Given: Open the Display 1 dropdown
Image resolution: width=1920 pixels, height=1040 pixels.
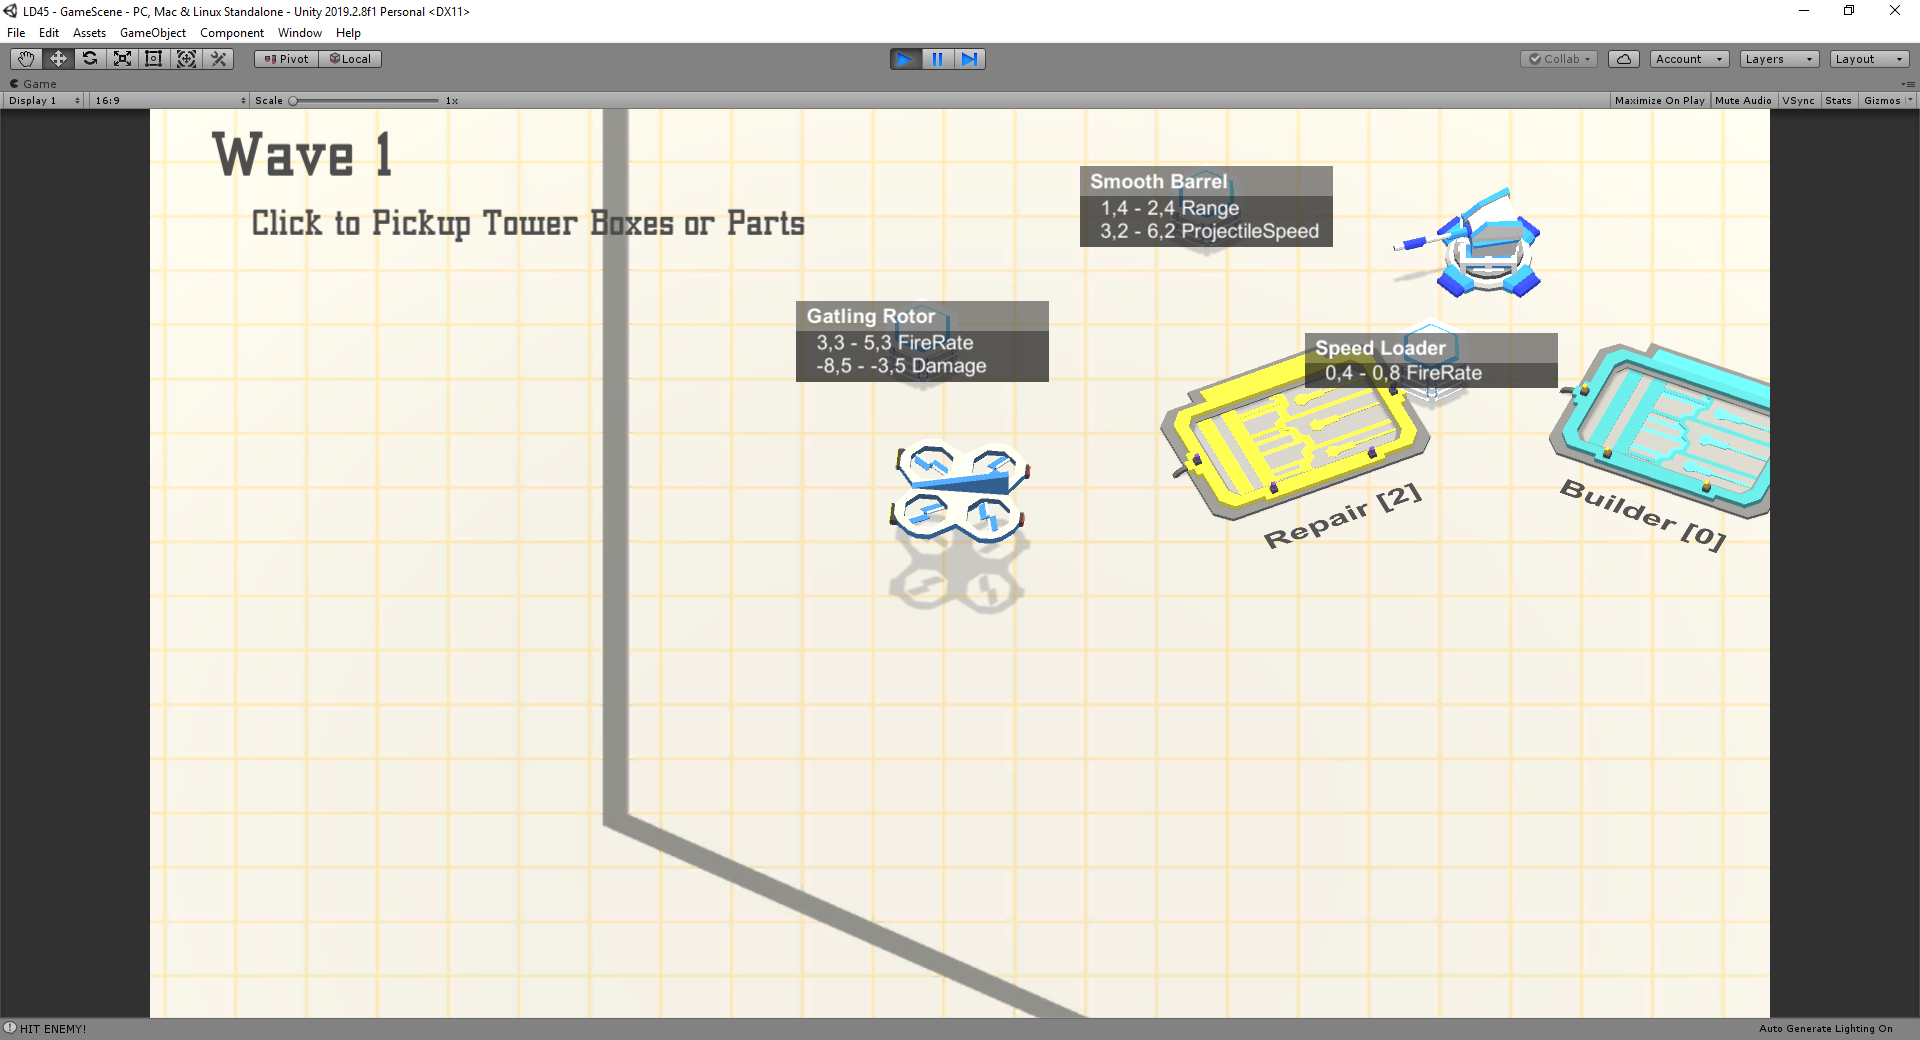Looking at the screenshot, I should 44,101.
